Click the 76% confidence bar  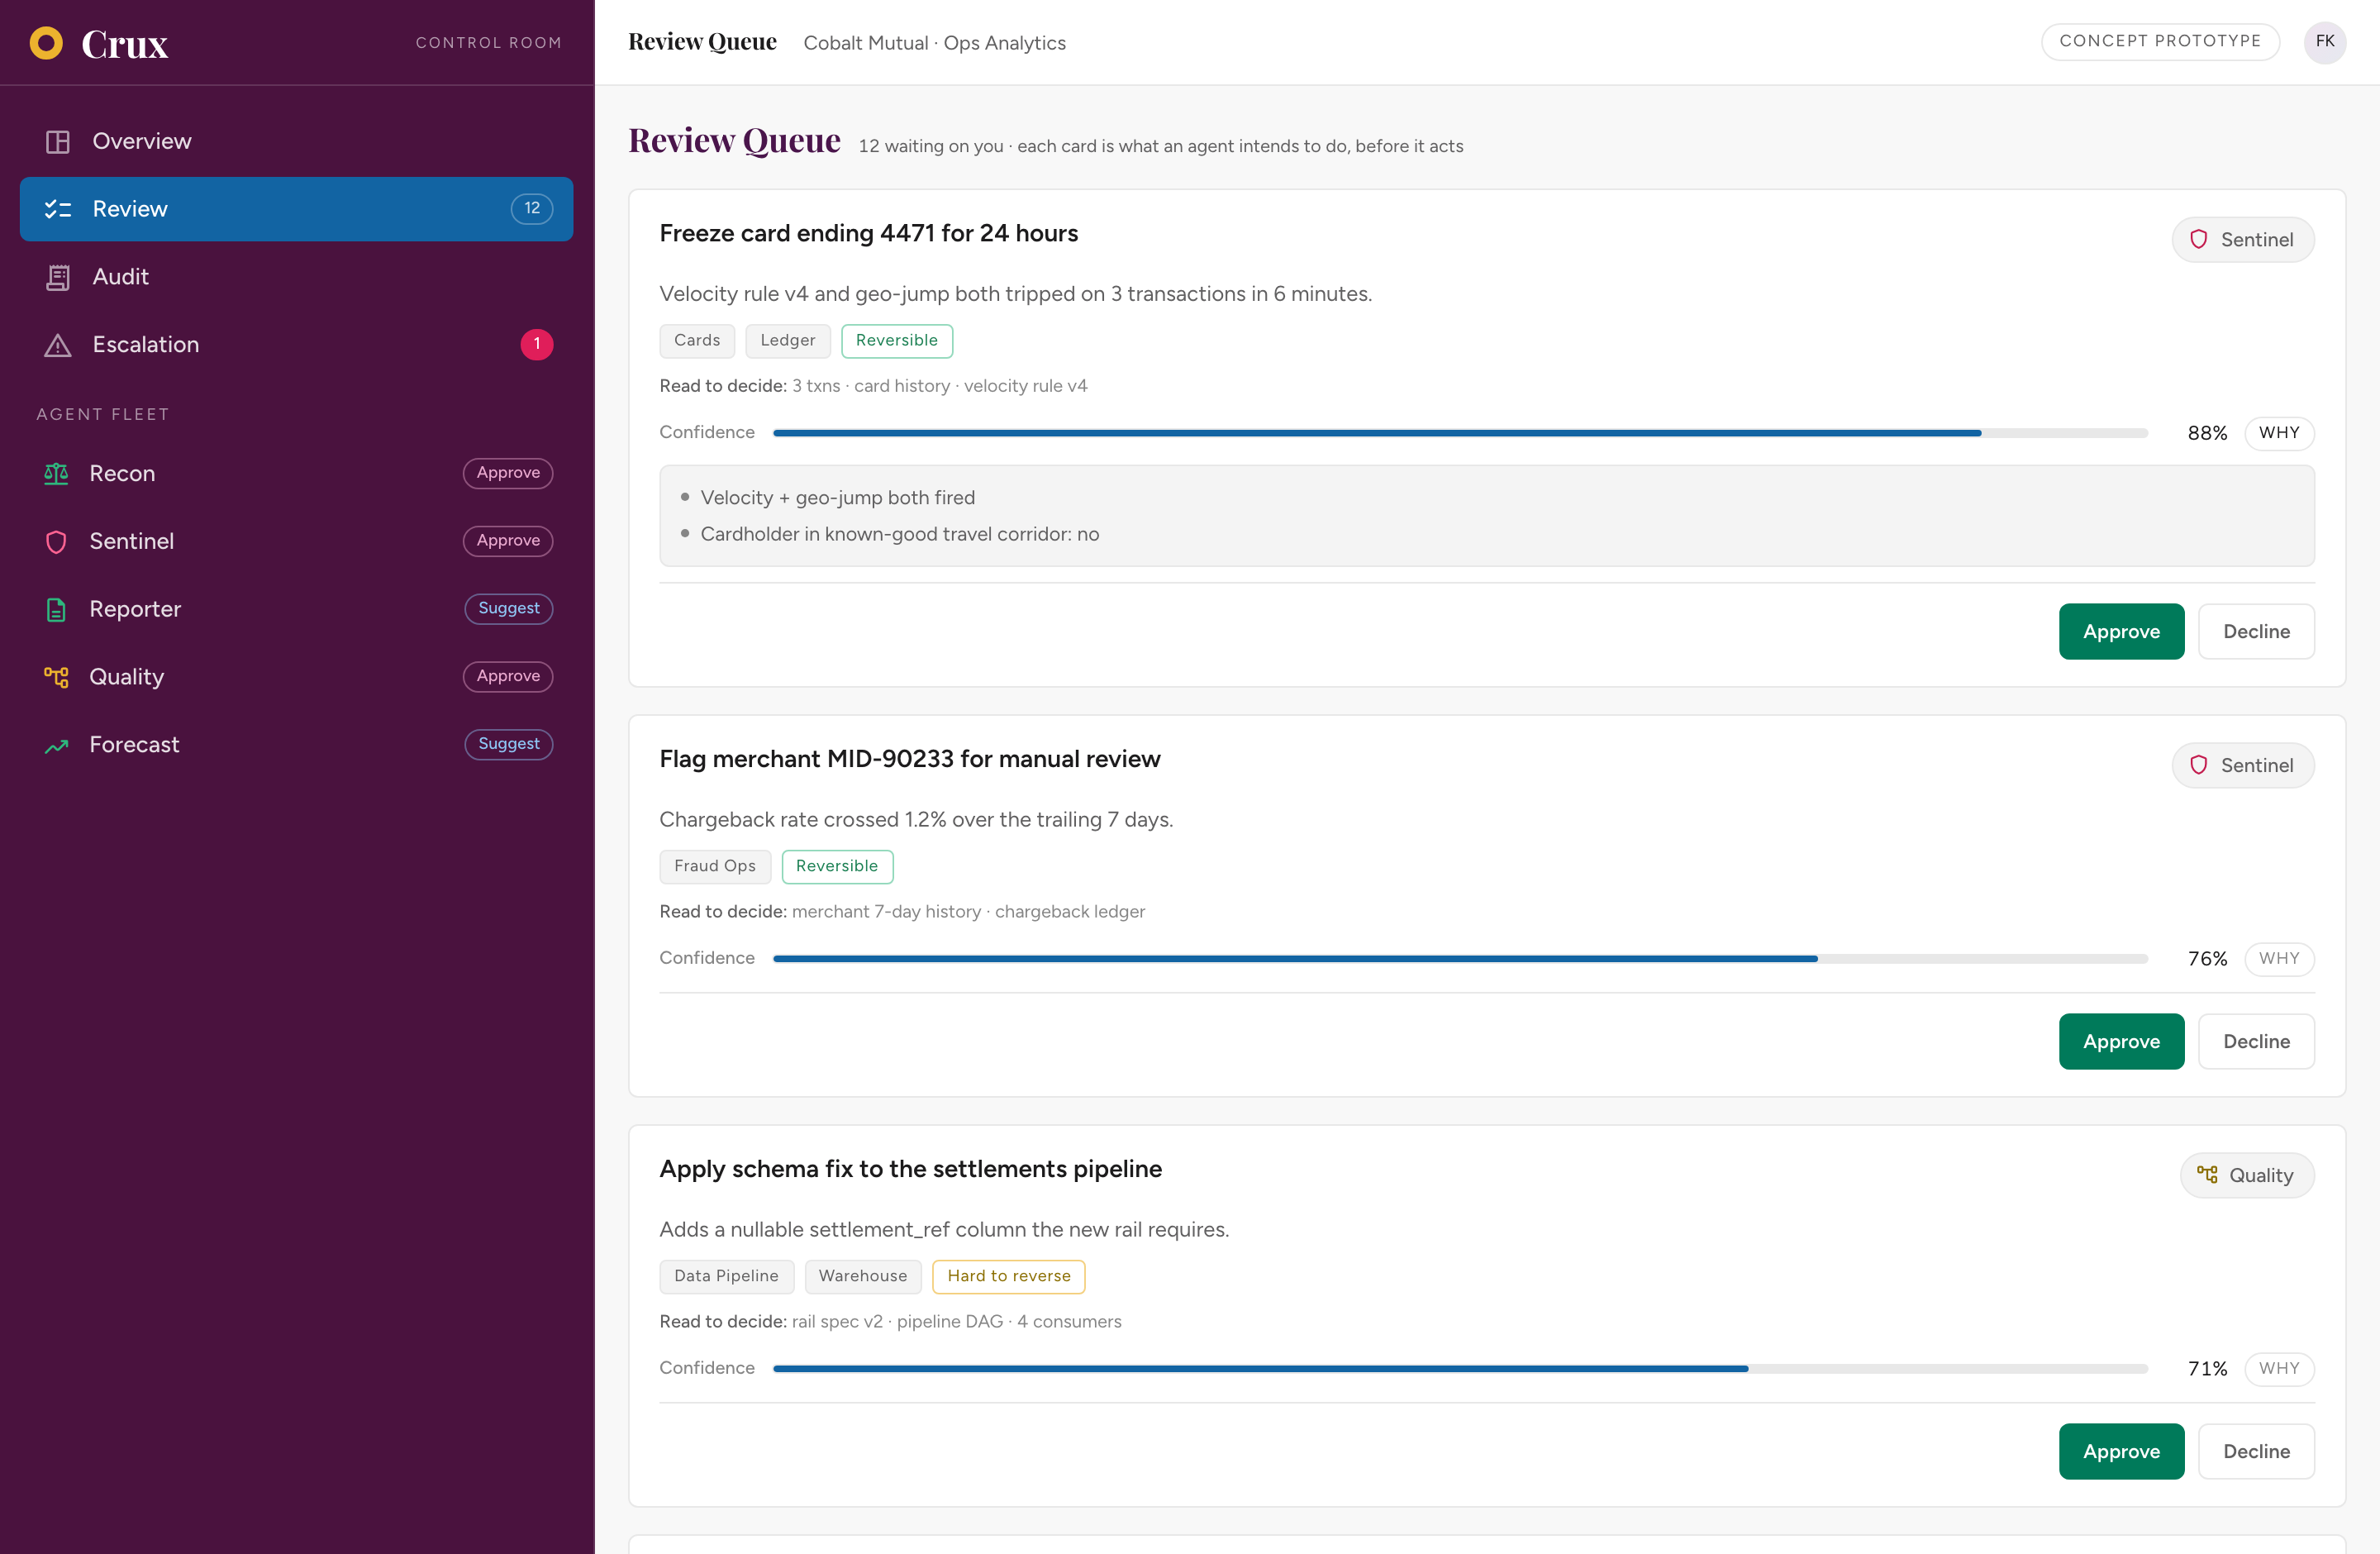click(1460, 959)
